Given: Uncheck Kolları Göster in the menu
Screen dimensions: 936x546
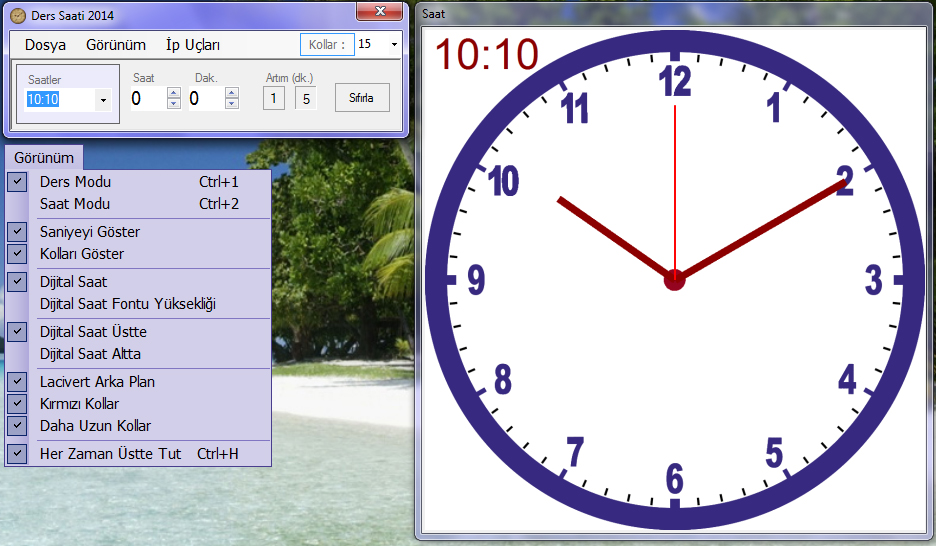Looking at the screenshot, I should coord(82,254).
